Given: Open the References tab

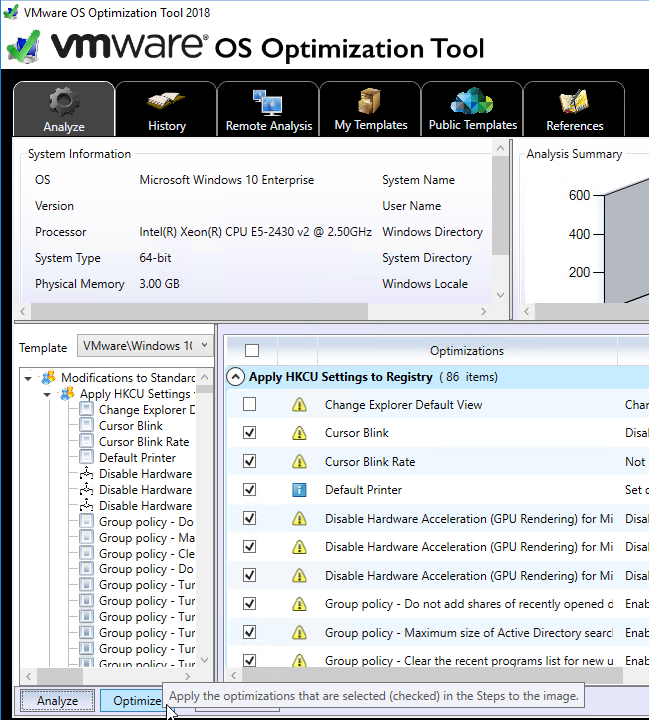Looking at the screenshot, I should click(574, 109).
